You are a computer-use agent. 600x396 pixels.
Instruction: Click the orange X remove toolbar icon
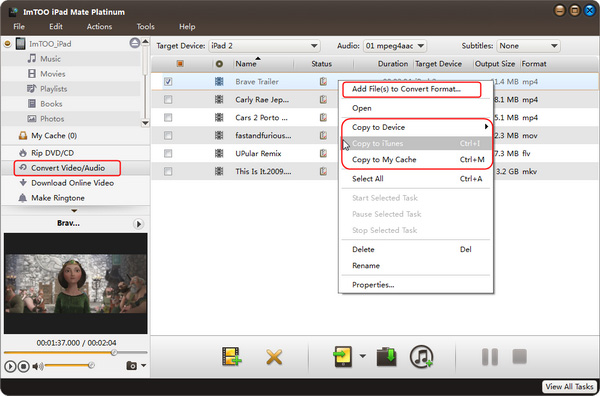click(x=274, y=357)
